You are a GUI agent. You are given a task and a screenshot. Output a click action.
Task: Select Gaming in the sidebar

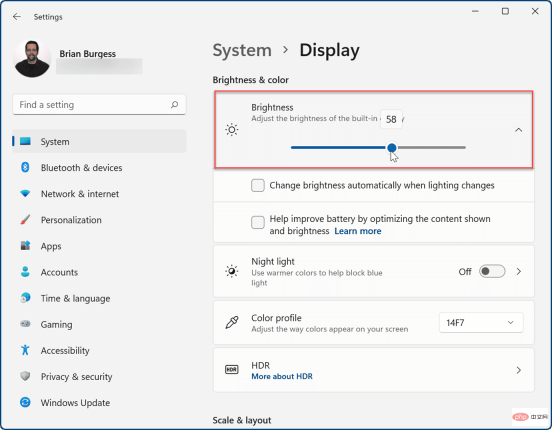[x=99, y=324]
